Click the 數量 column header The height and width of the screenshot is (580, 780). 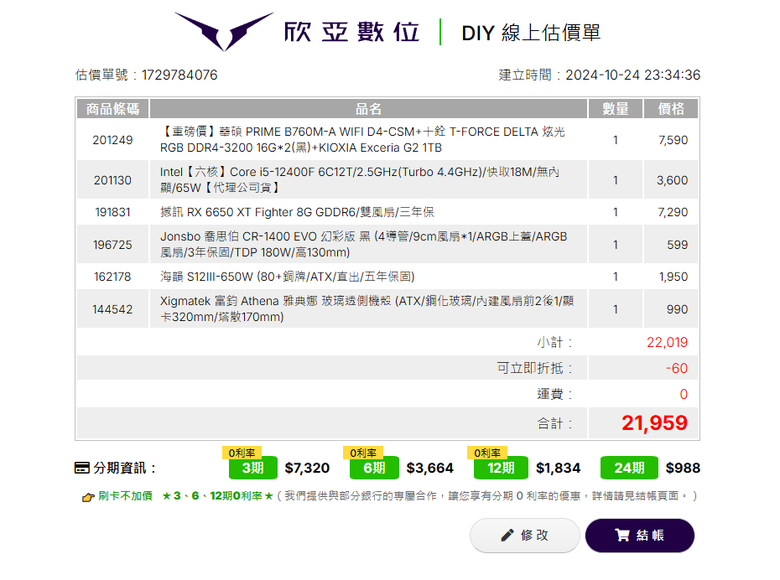[615, 109]
